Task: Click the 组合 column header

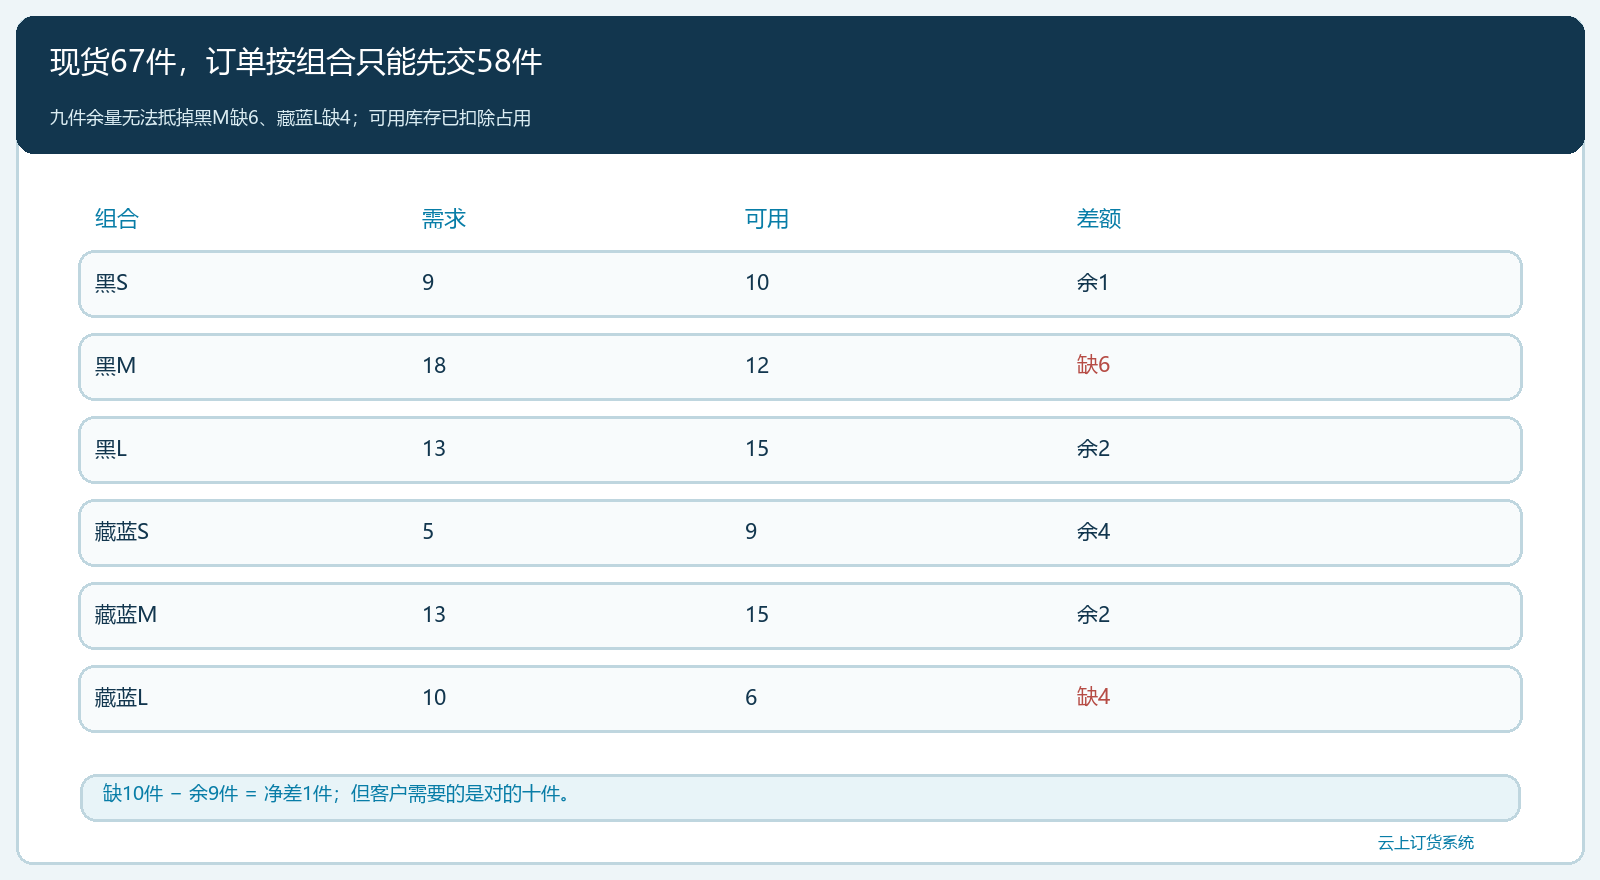Action: click(117, 219)
